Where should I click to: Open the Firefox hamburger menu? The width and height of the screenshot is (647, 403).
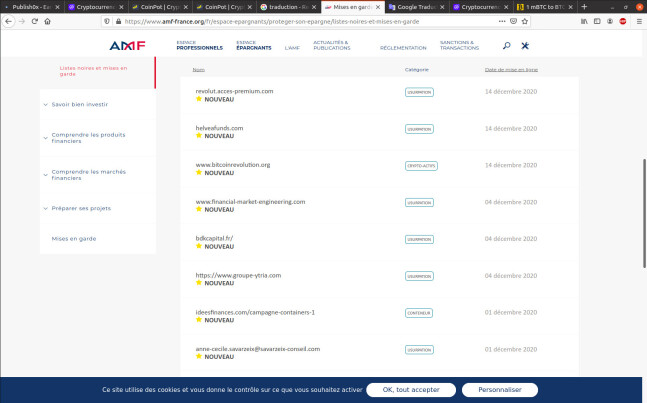(639, 21)
